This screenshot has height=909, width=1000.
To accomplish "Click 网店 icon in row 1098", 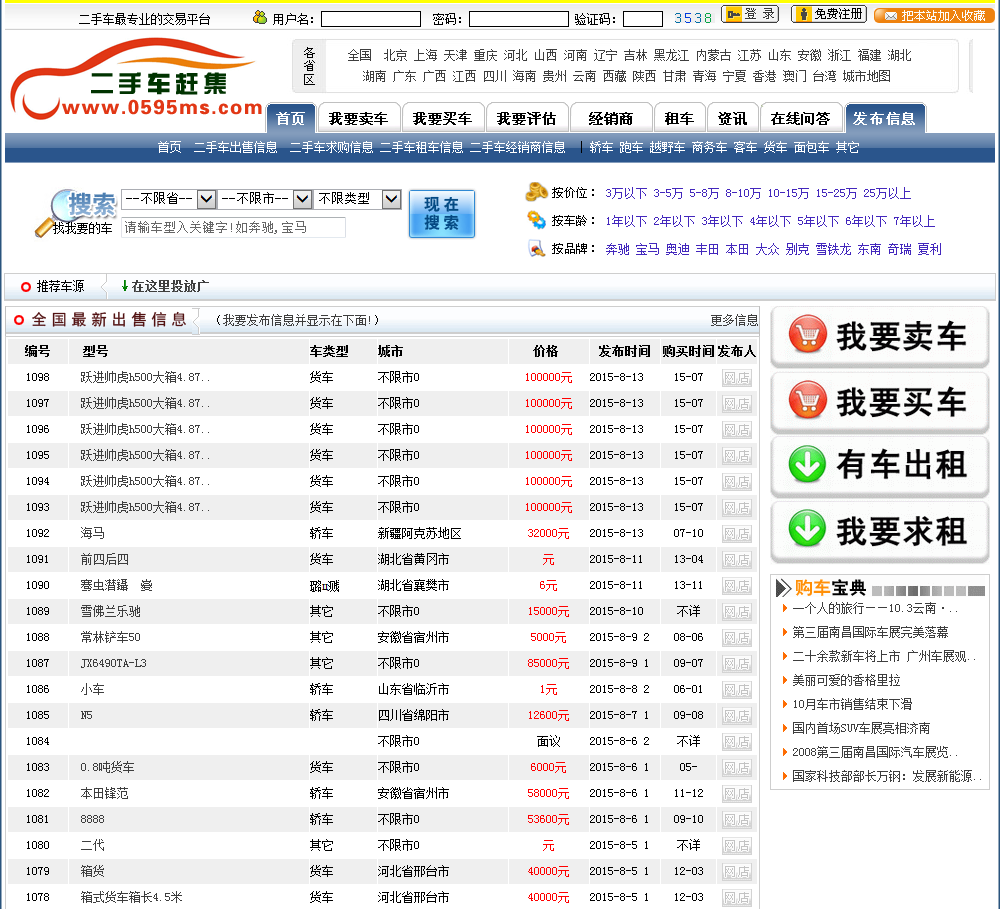I will coord(737,378).
